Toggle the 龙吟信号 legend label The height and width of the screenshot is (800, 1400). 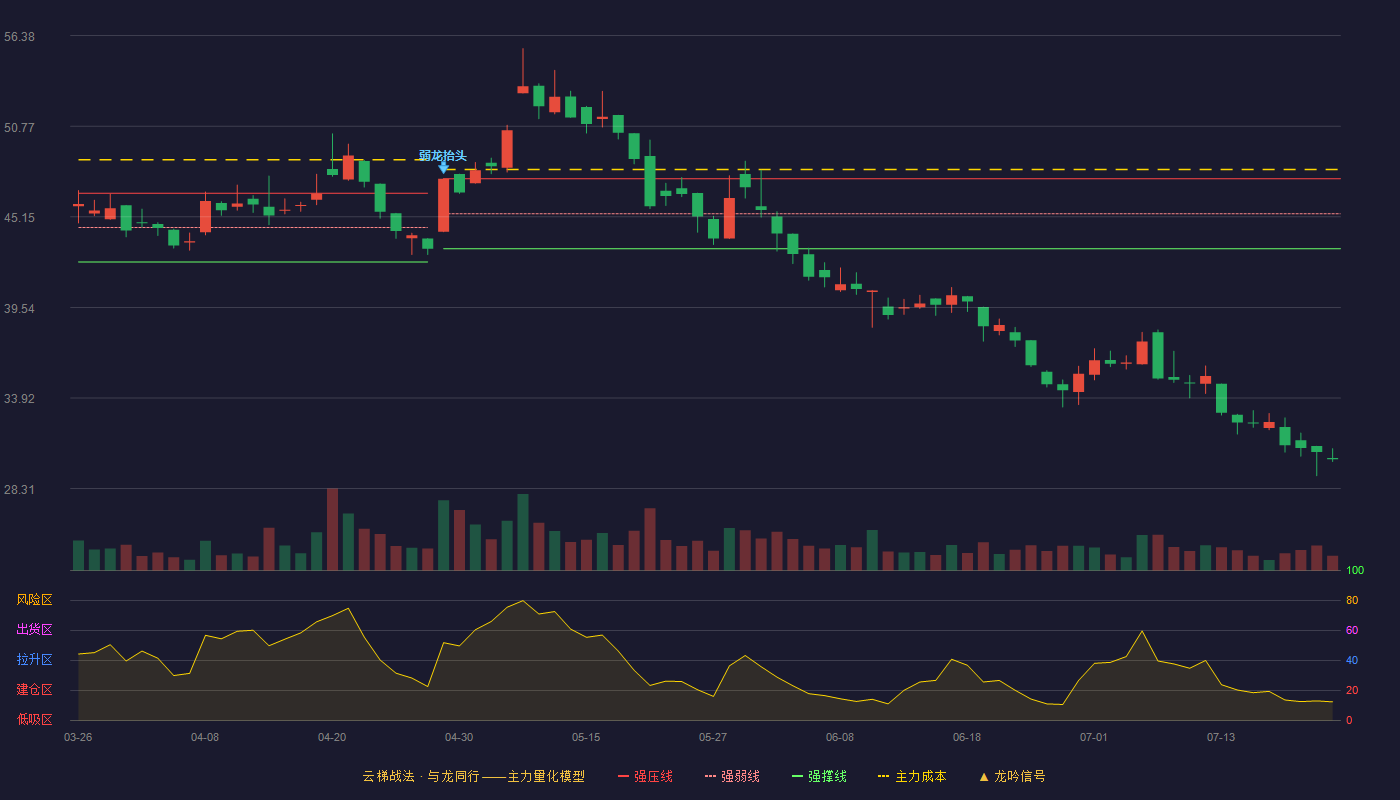[1020, 777]
